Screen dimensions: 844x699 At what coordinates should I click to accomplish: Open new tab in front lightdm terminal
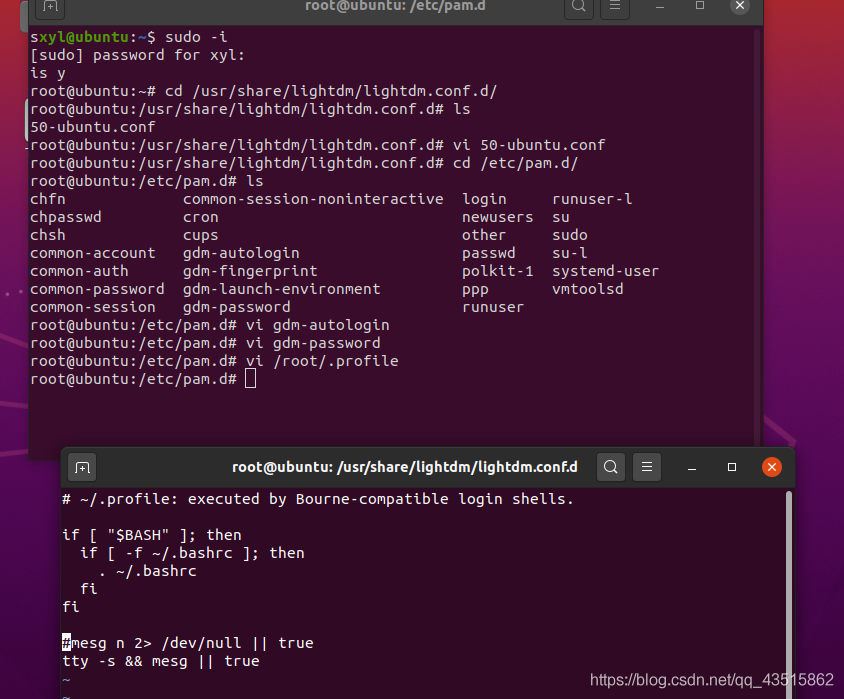click(82, 467)
